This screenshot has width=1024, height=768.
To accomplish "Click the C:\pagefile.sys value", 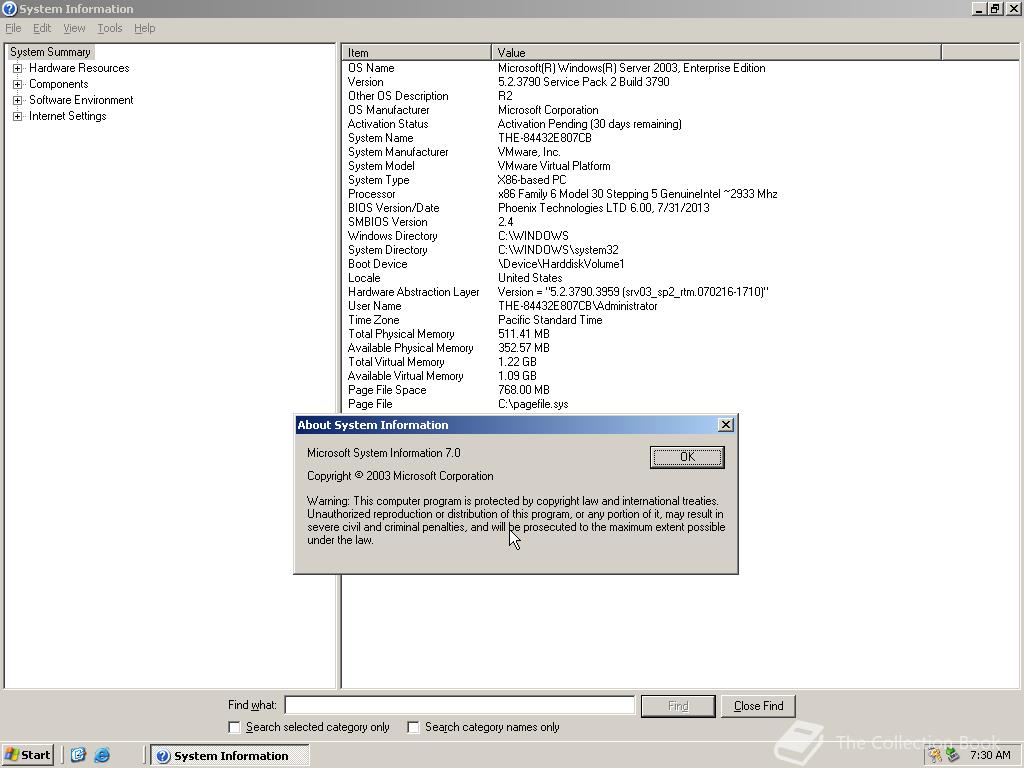I will (533, 404).
